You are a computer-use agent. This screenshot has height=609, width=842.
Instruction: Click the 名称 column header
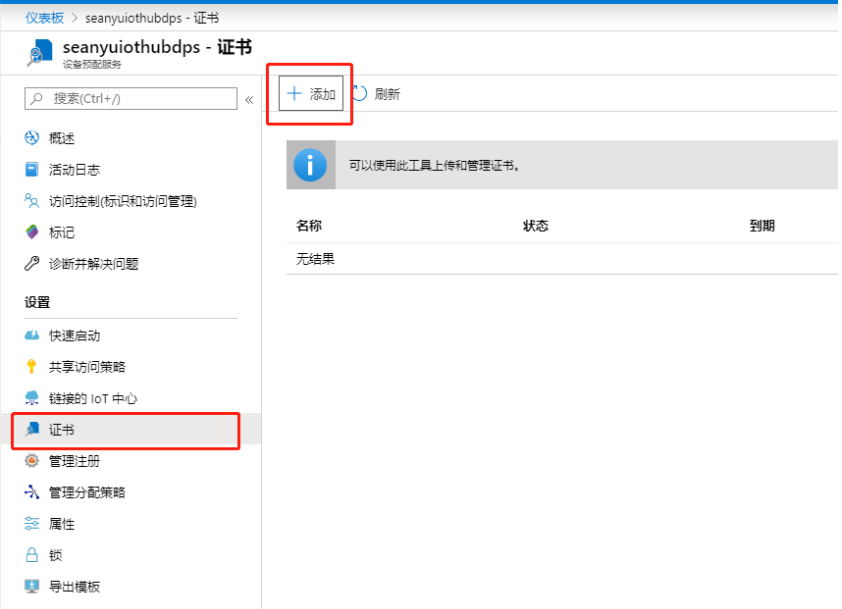(309, 226)
